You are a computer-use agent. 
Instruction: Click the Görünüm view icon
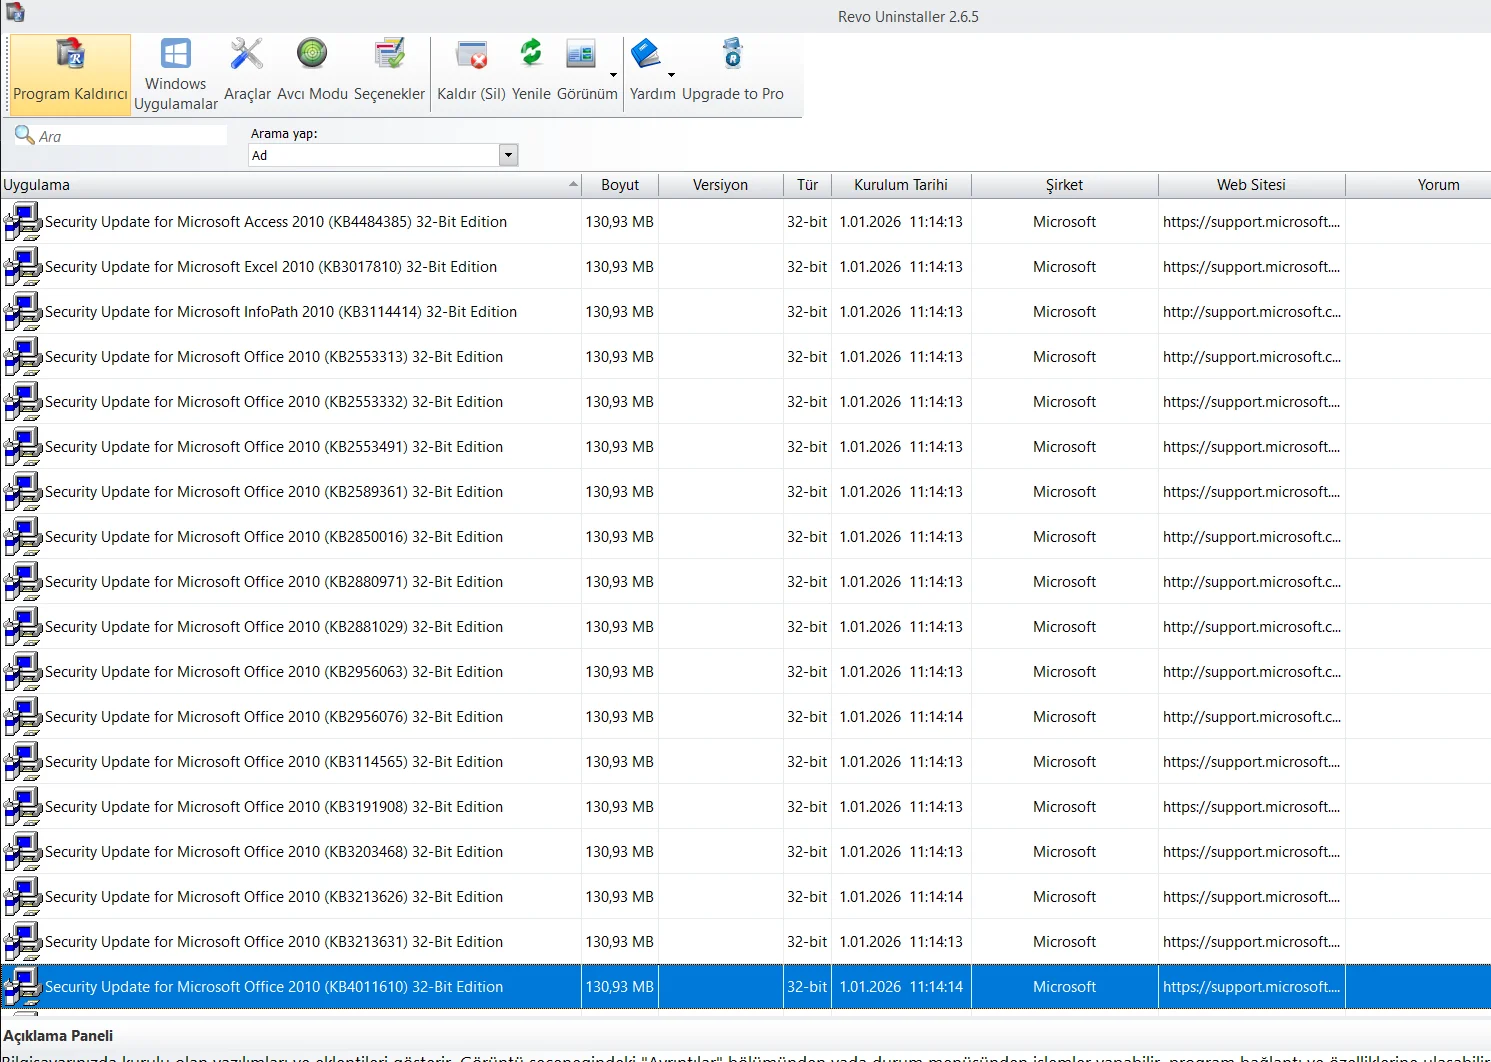click(x=581, y=70)
